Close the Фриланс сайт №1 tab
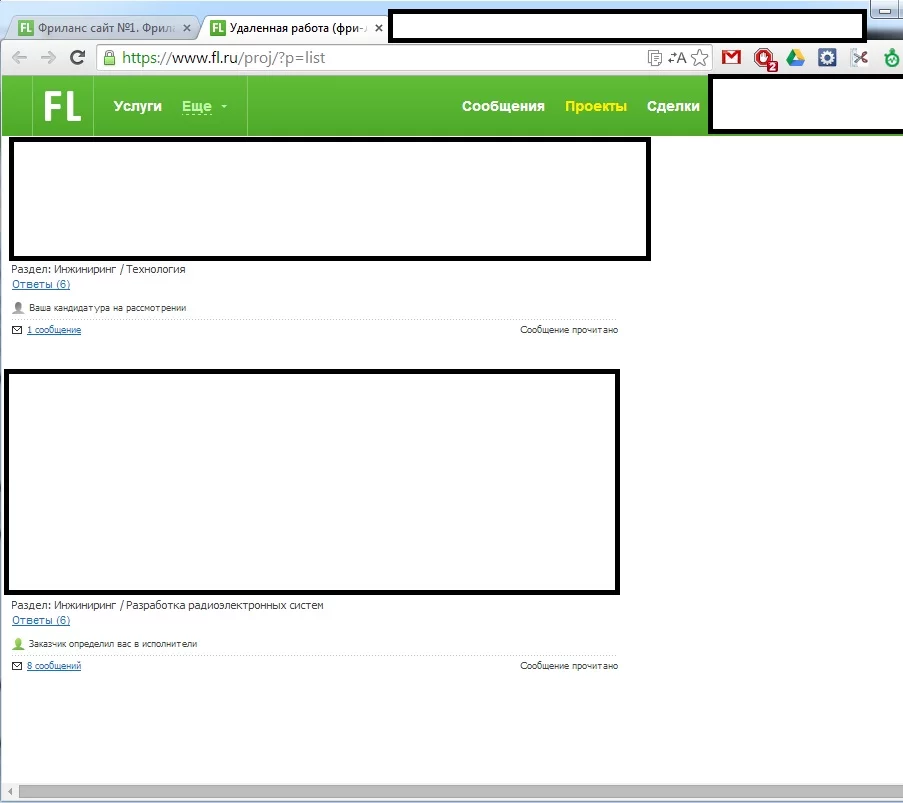The image size is (903, 803). coord(187,28)
